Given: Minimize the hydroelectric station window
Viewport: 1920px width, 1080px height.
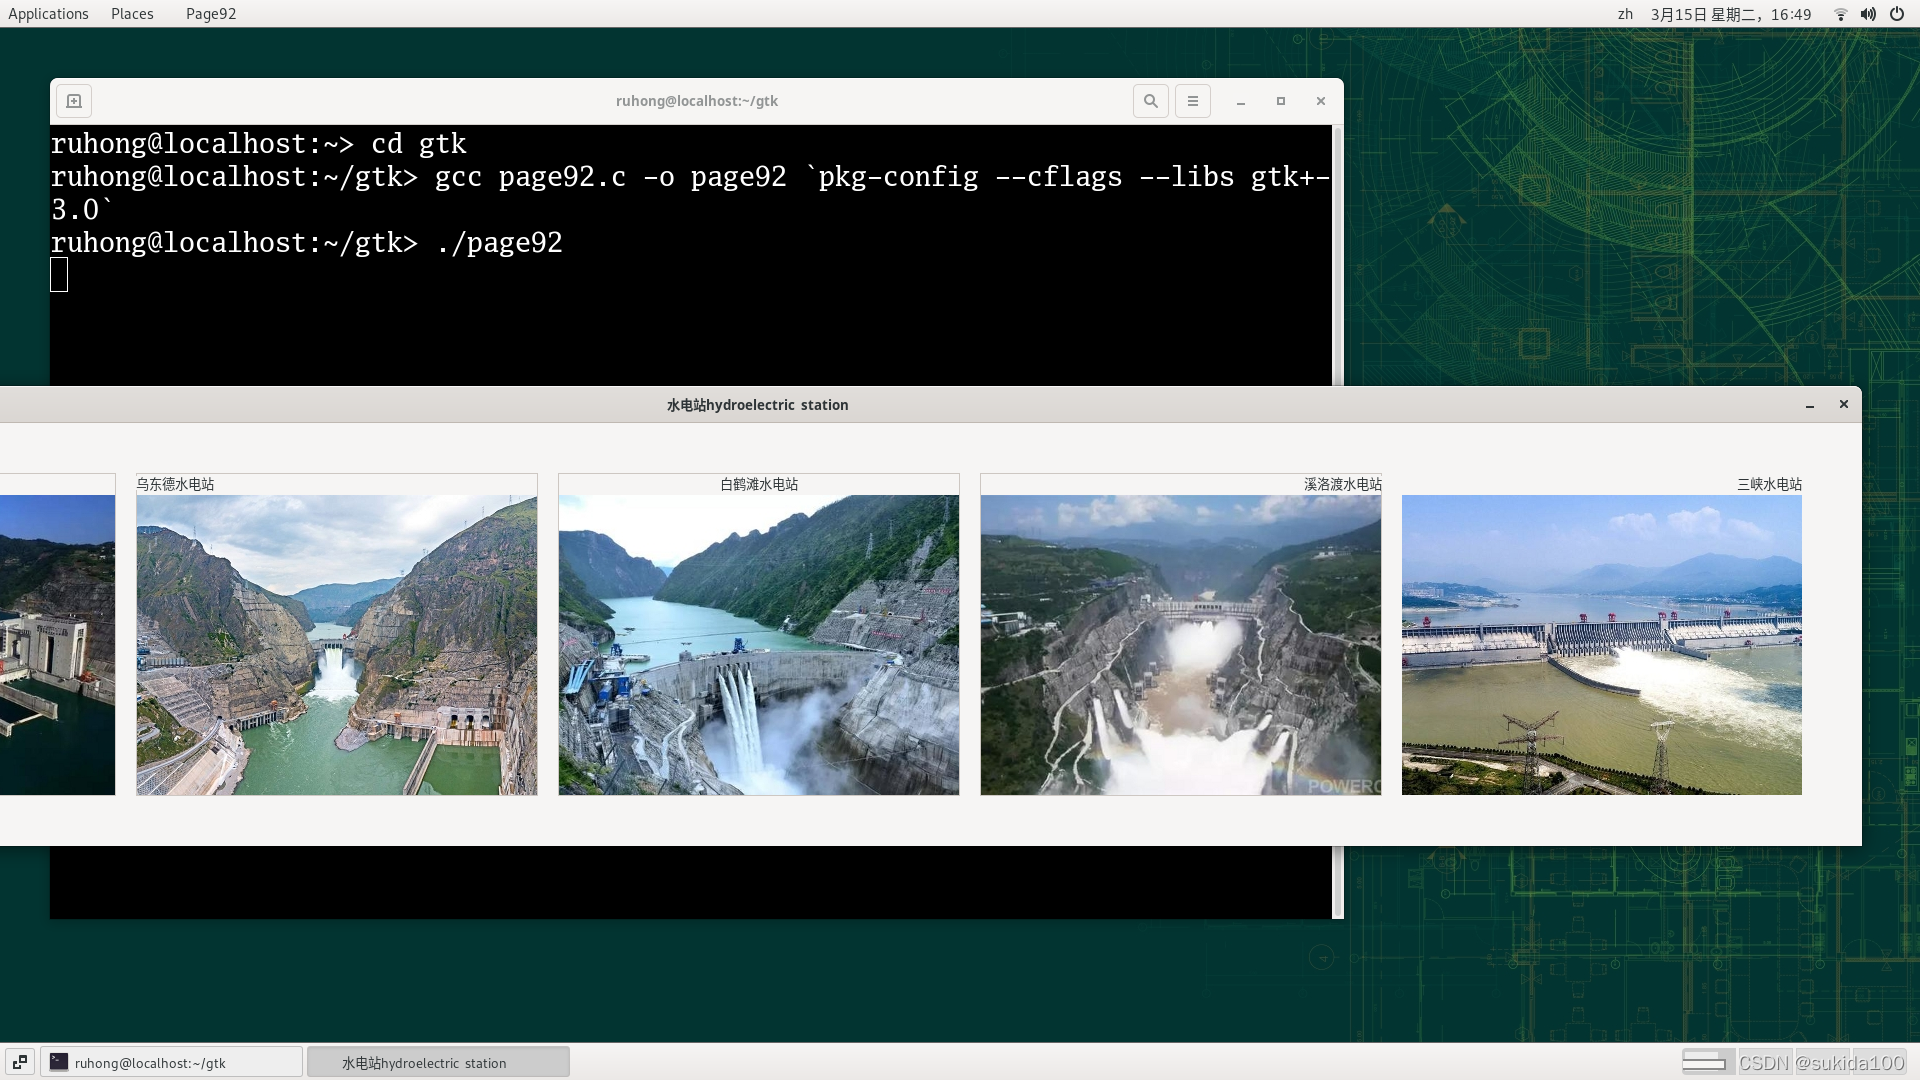Looking at the screenshot, I should [1809, 405].
